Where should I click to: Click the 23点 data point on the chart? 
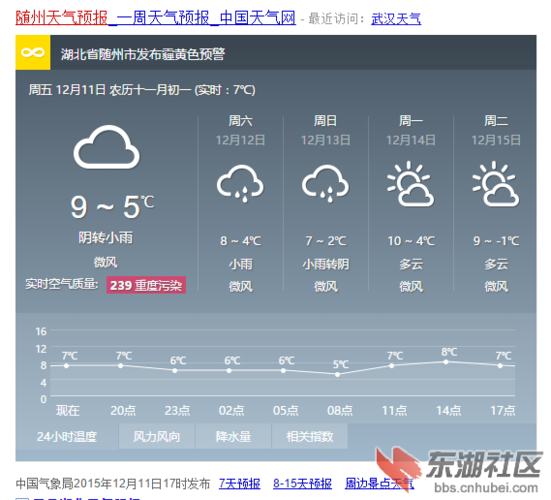[x=175, y=370]
